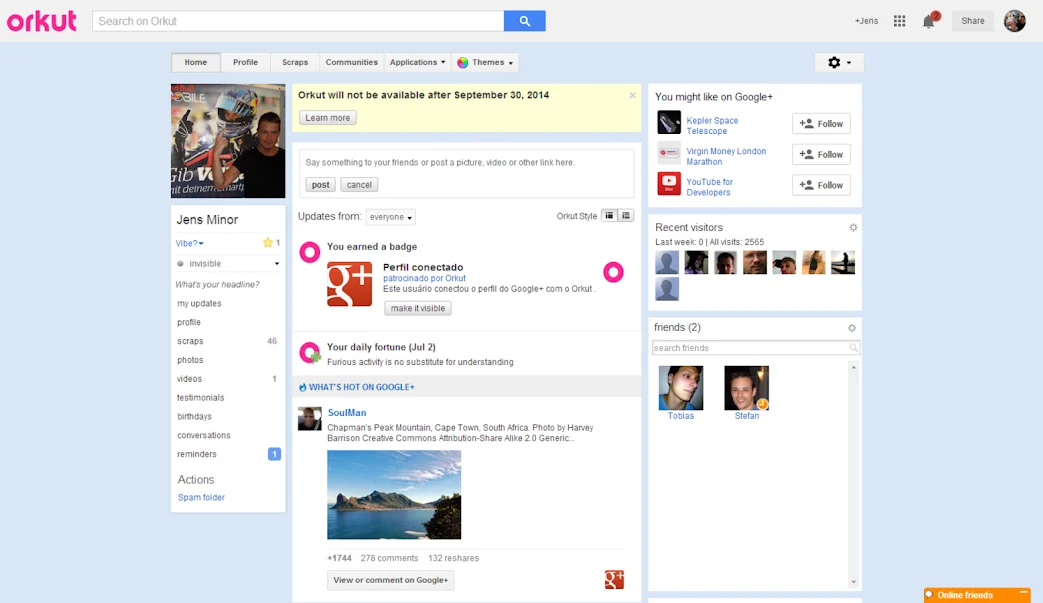Screen dimensions: 1043x603
Task: Switch to the compact list view style
Action: [626, 215]
